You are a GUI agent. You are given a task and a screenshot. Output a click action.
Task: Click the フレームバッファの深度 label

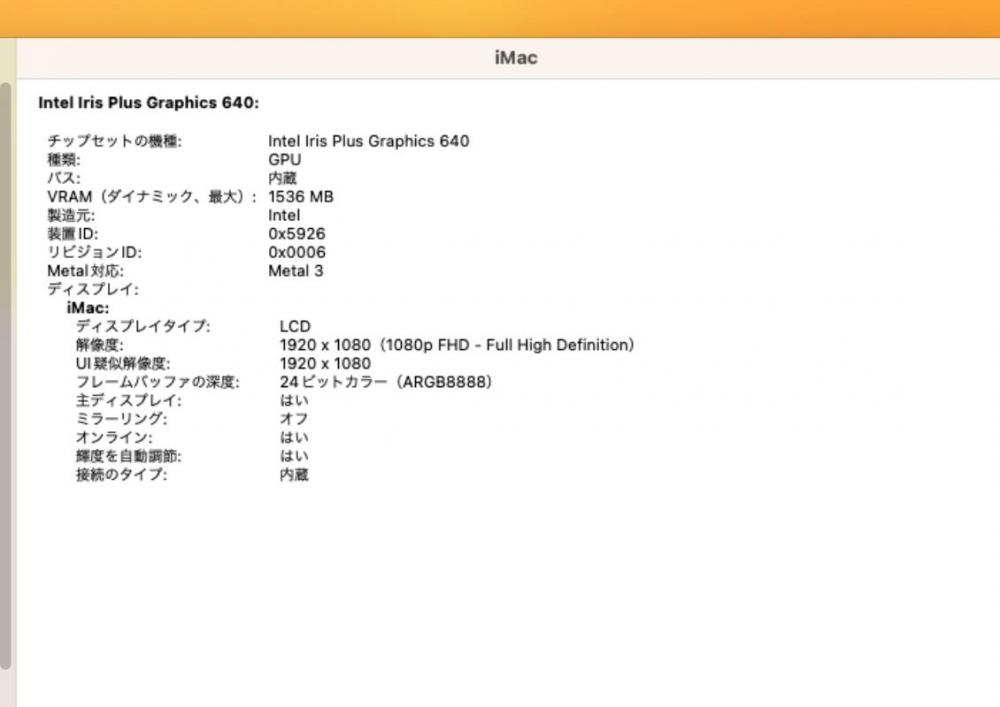[158, 382]
